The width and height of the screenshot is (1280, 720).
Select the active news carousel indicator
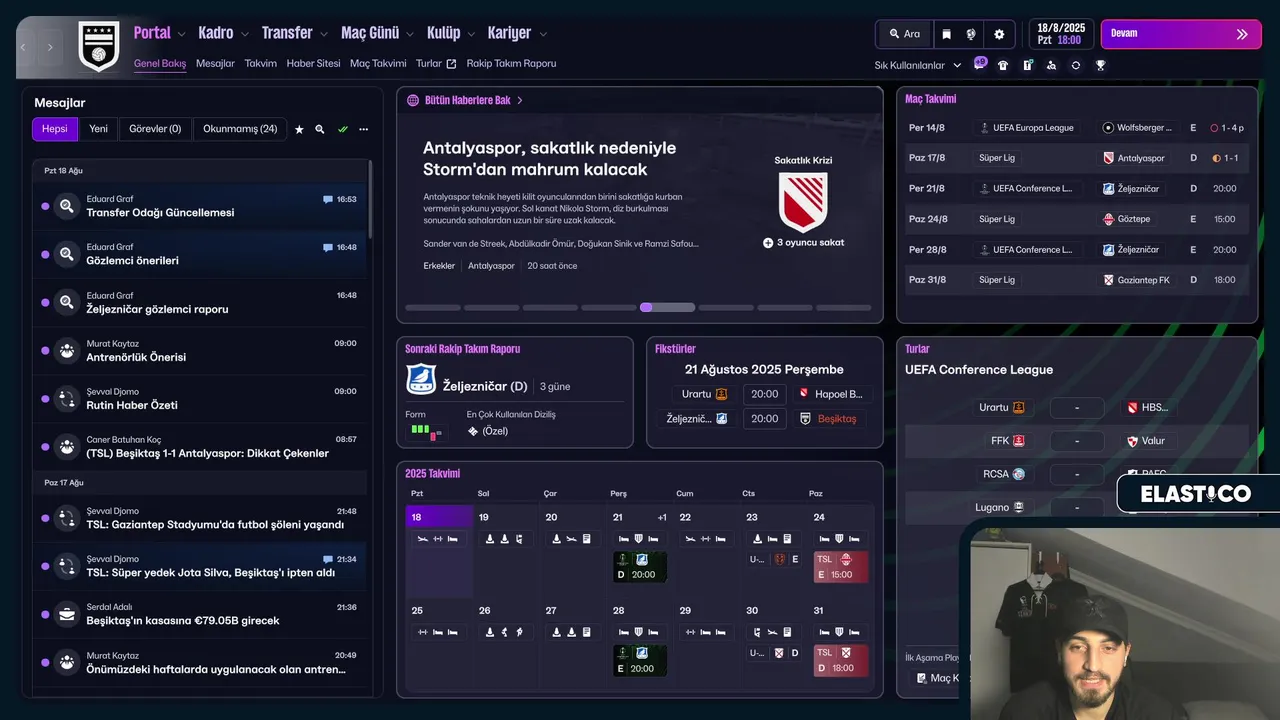pos(667,308)
